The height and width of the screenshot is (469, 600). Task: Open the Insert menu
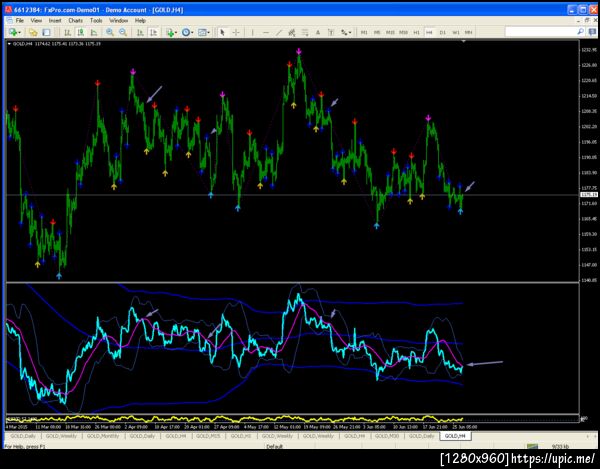(55, 21)
